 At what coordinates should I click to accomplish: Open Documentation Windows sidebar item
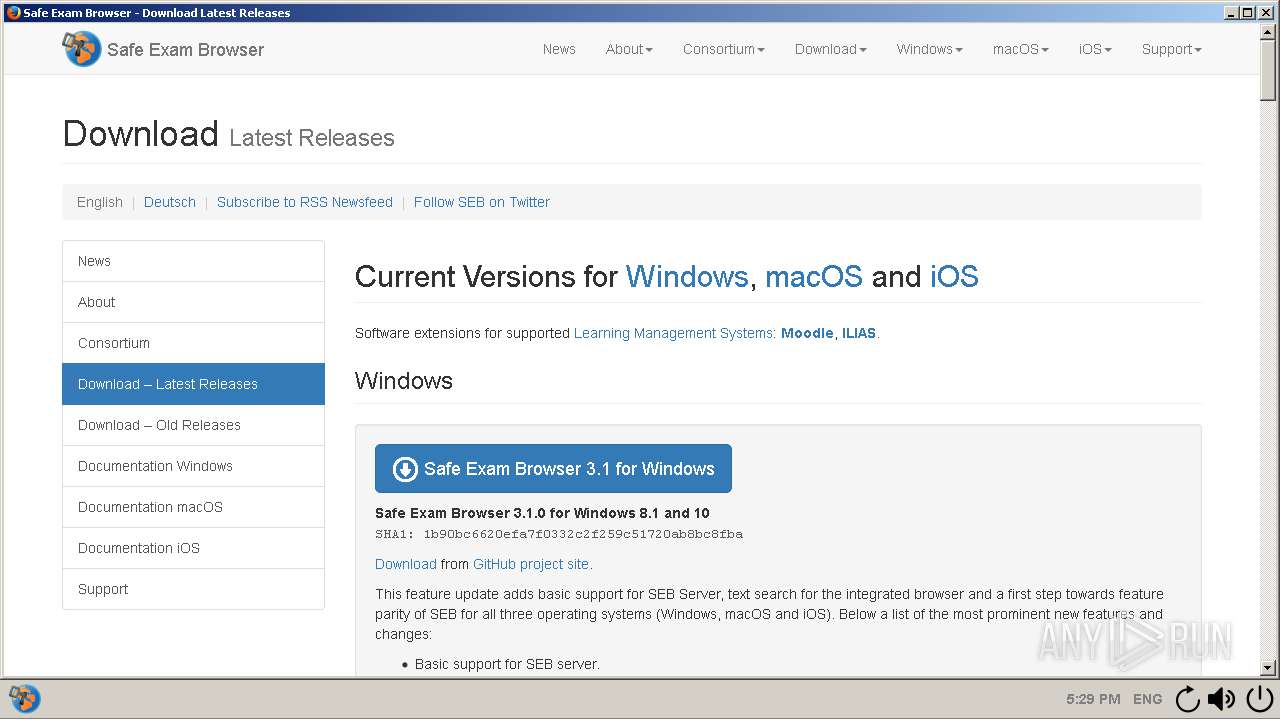pos(193,466)
